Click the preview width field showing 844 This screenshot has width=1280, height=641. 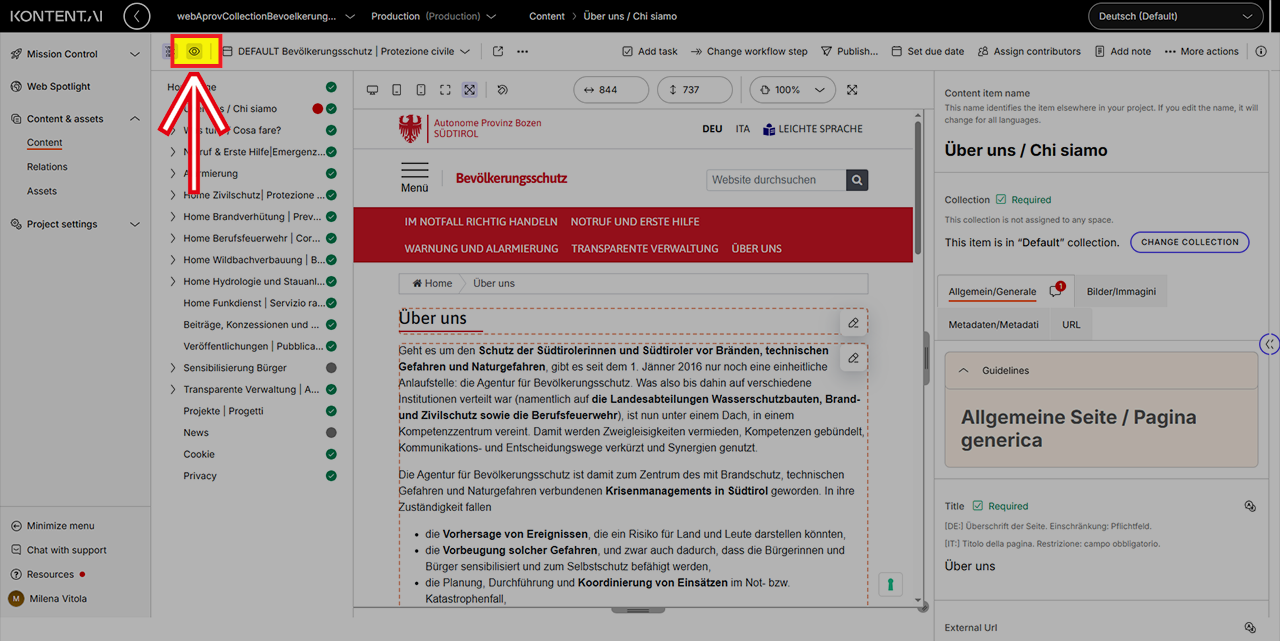point(611,90)
